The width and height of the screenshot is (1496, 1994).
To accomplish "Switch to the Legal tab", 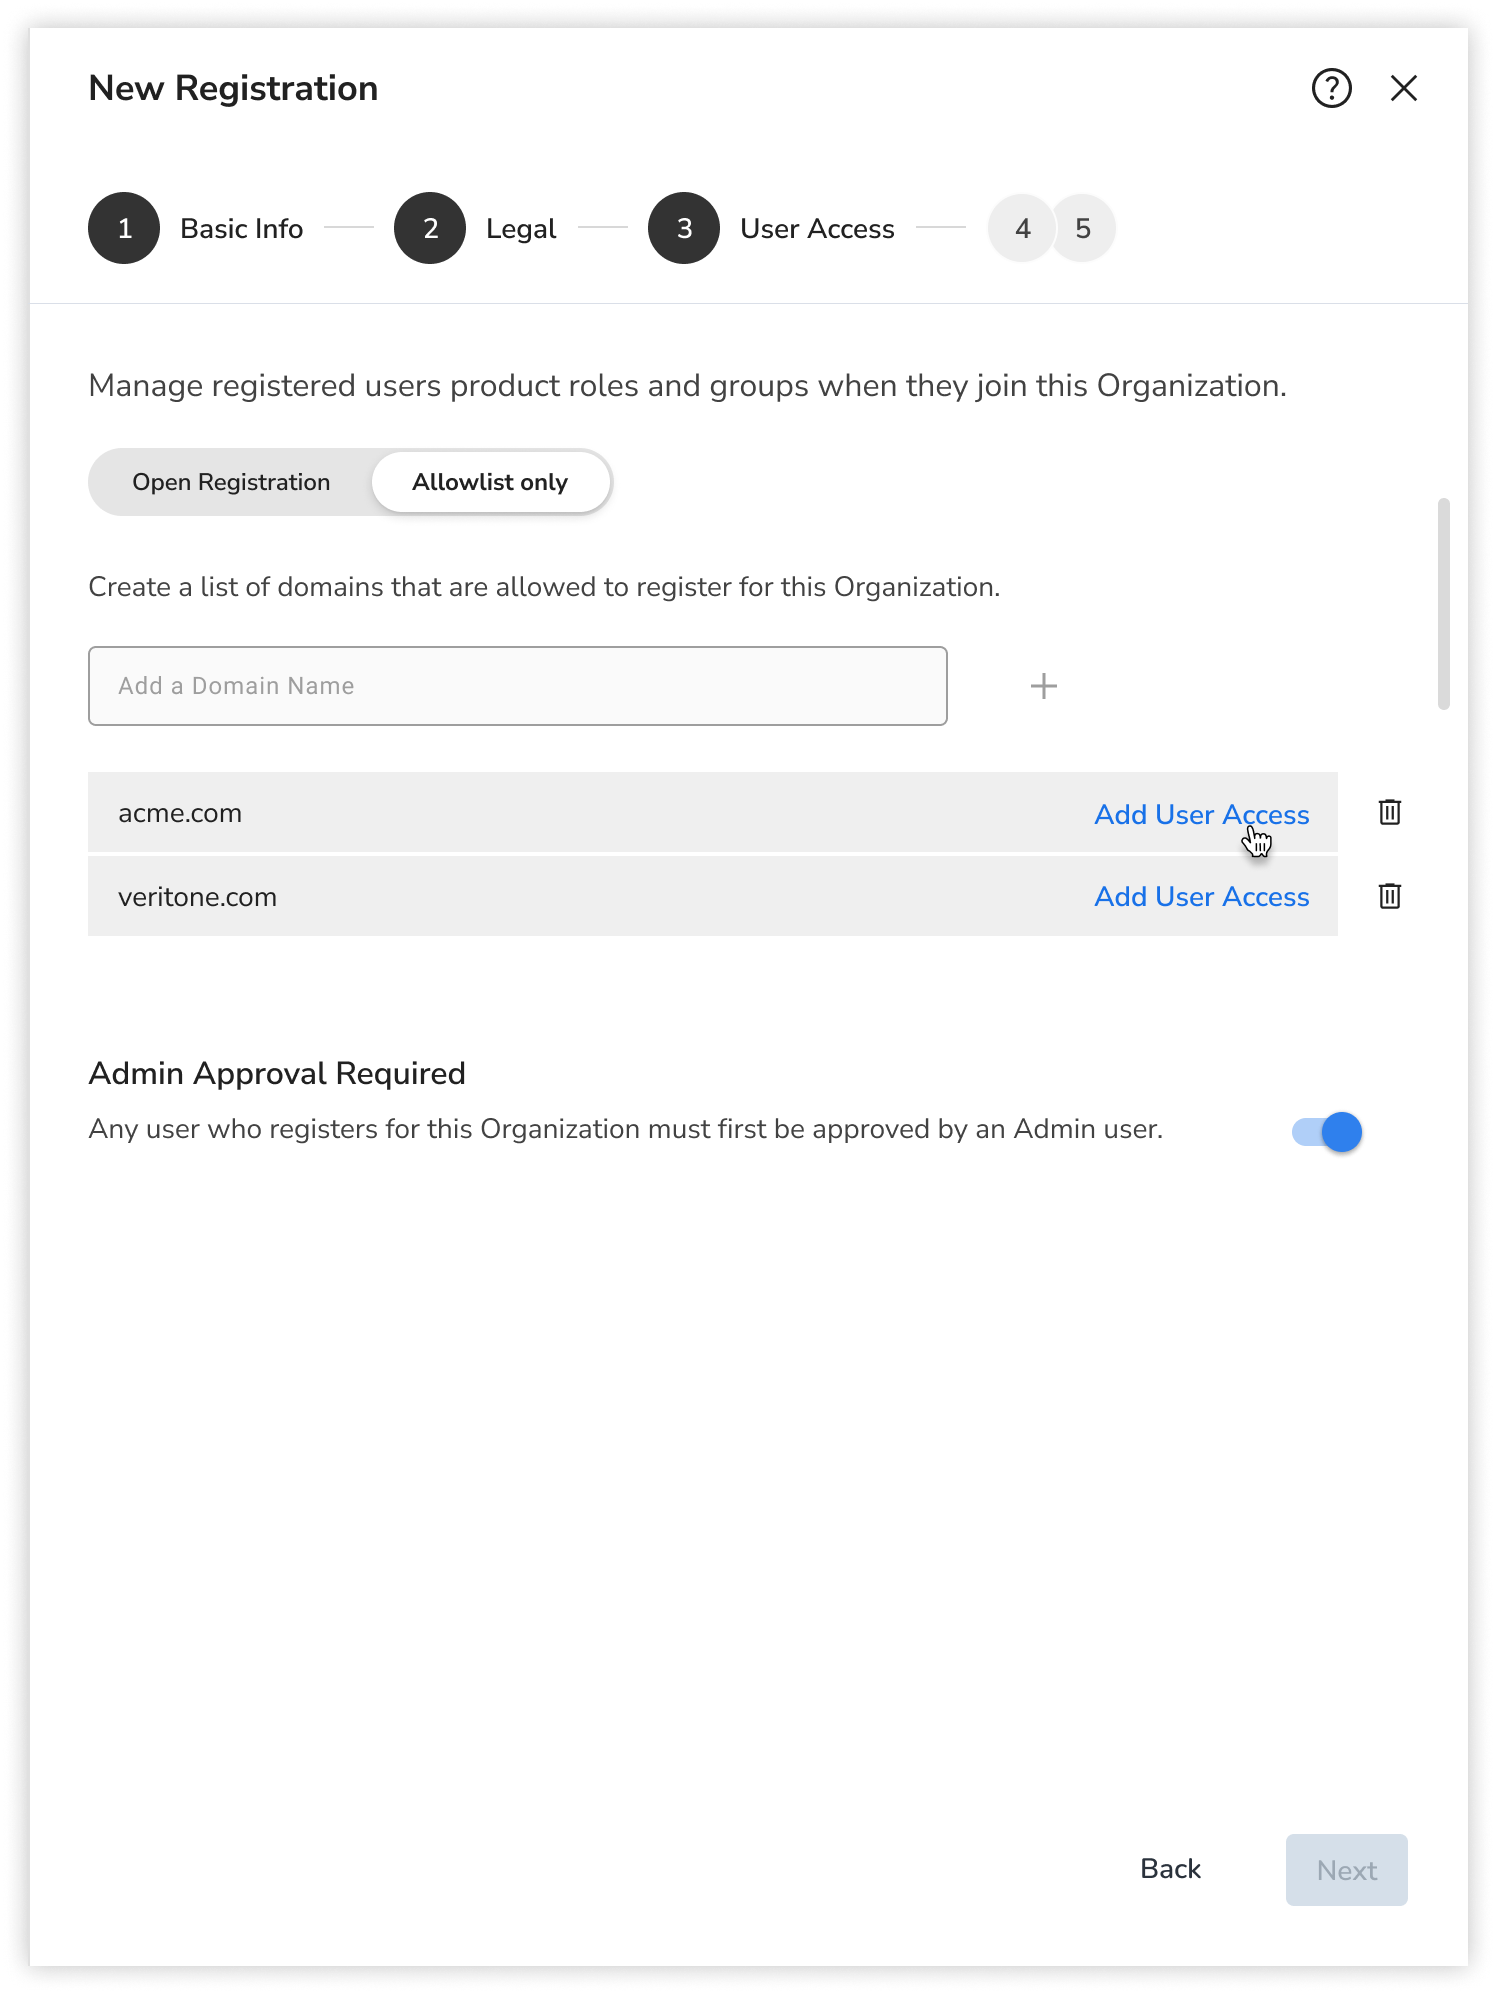I will (x=520, y=228).
